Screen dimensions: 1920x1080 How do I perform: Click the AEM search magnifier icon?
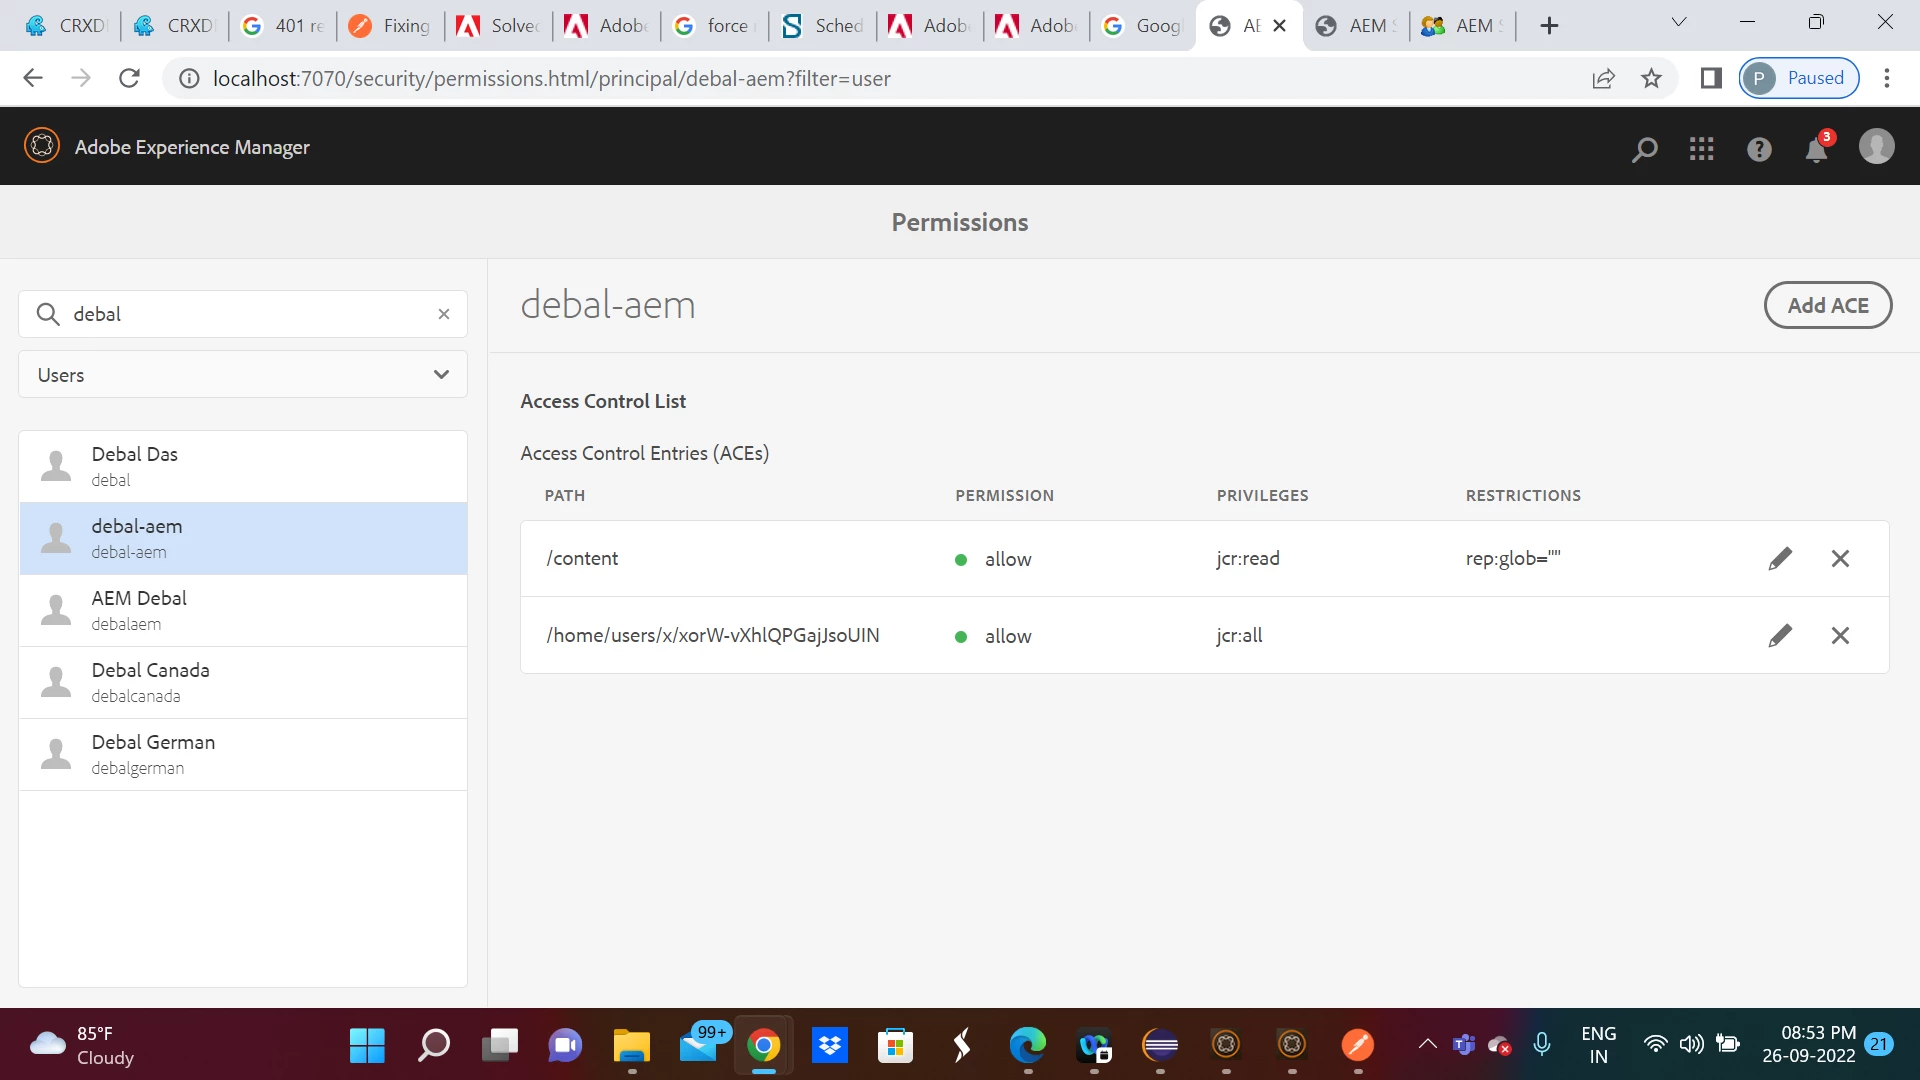point(1644,149)
